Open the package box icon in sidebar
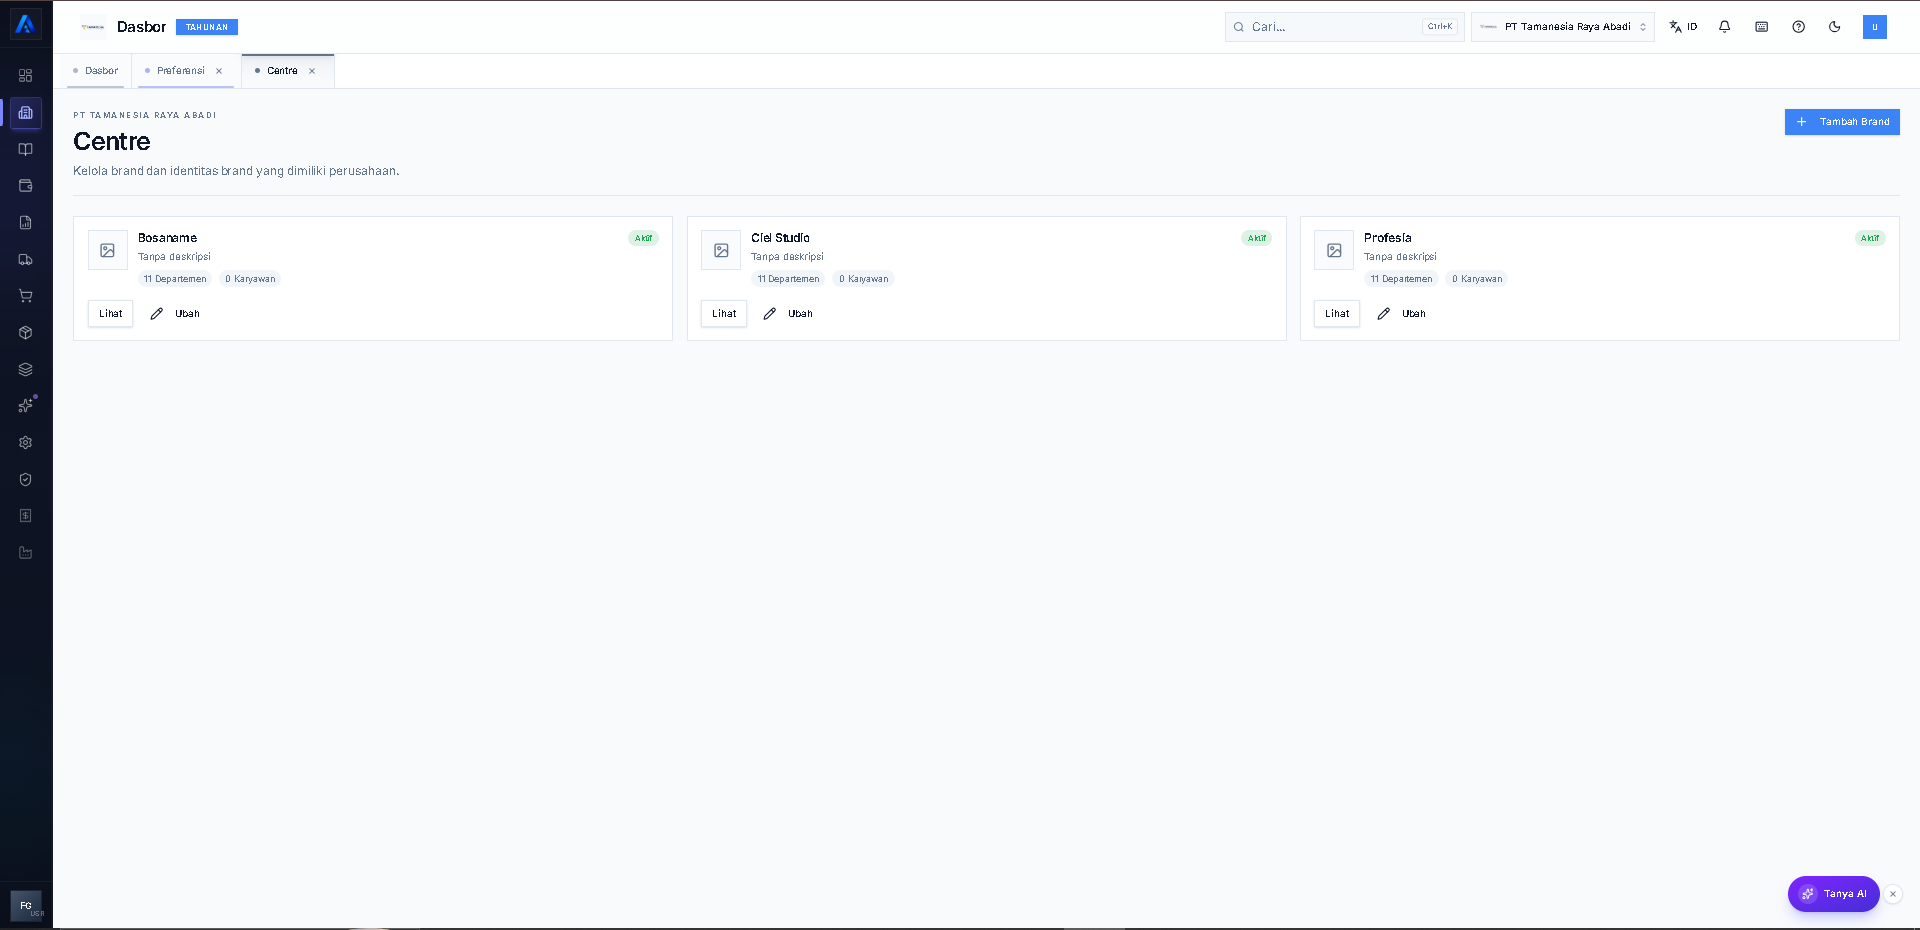1920x930 pixels. tap(26, 333)
